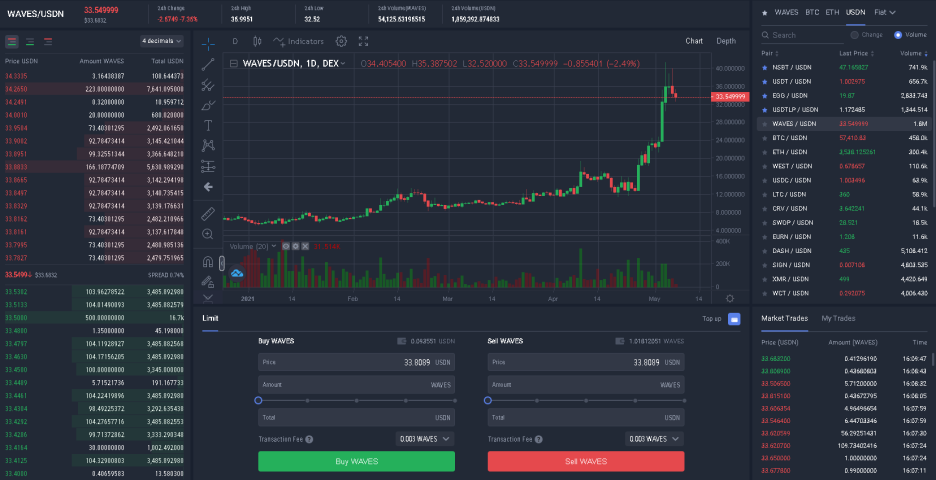
Task: Switch to the ETH market tab
Action: click(x=832, y=12)
